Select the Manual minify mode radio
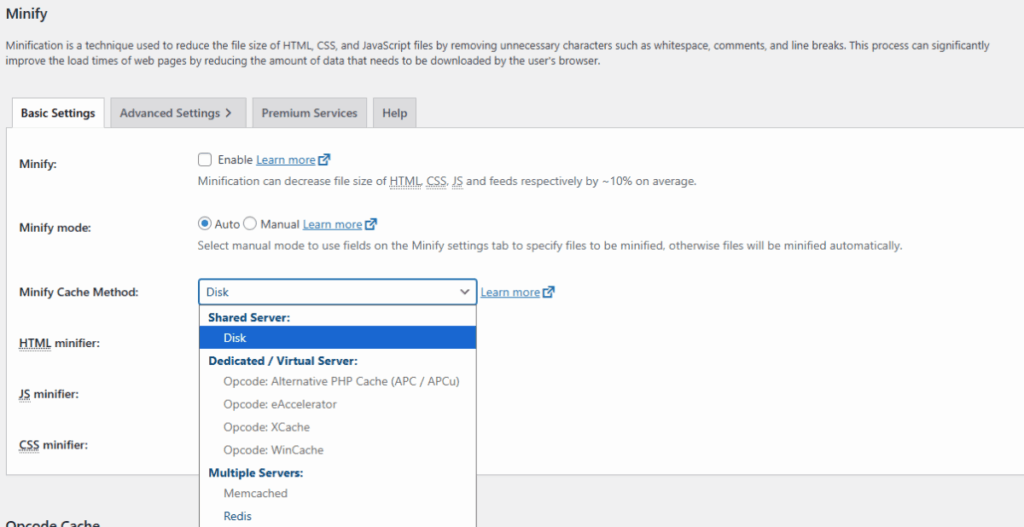1024x527 pixels. 250,224
